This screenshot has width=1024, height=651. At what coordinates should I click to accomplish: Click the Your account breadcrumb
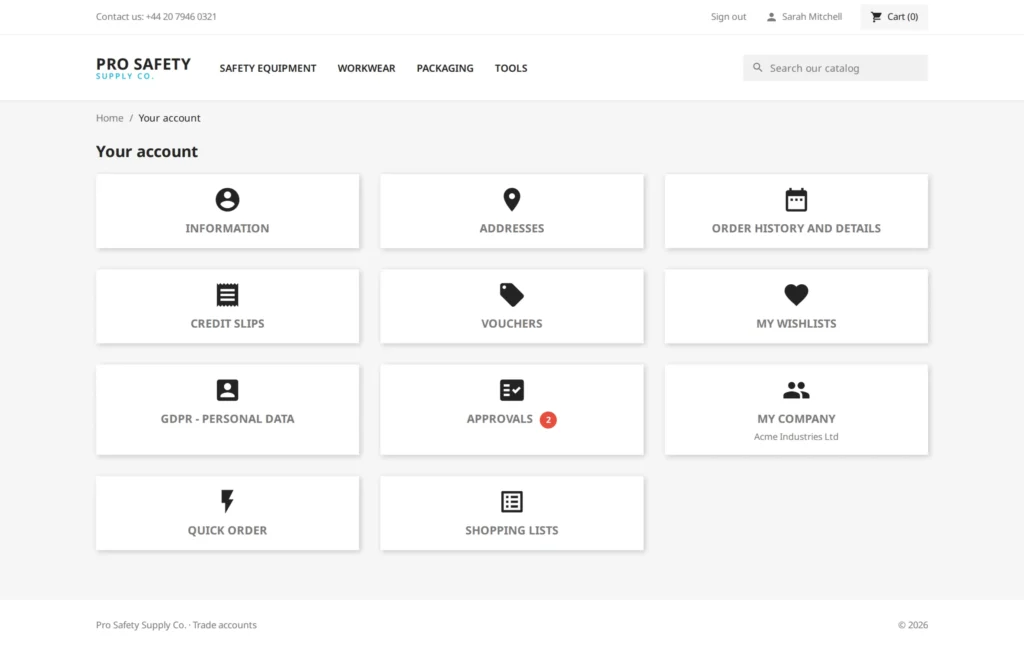pos(169,118)
